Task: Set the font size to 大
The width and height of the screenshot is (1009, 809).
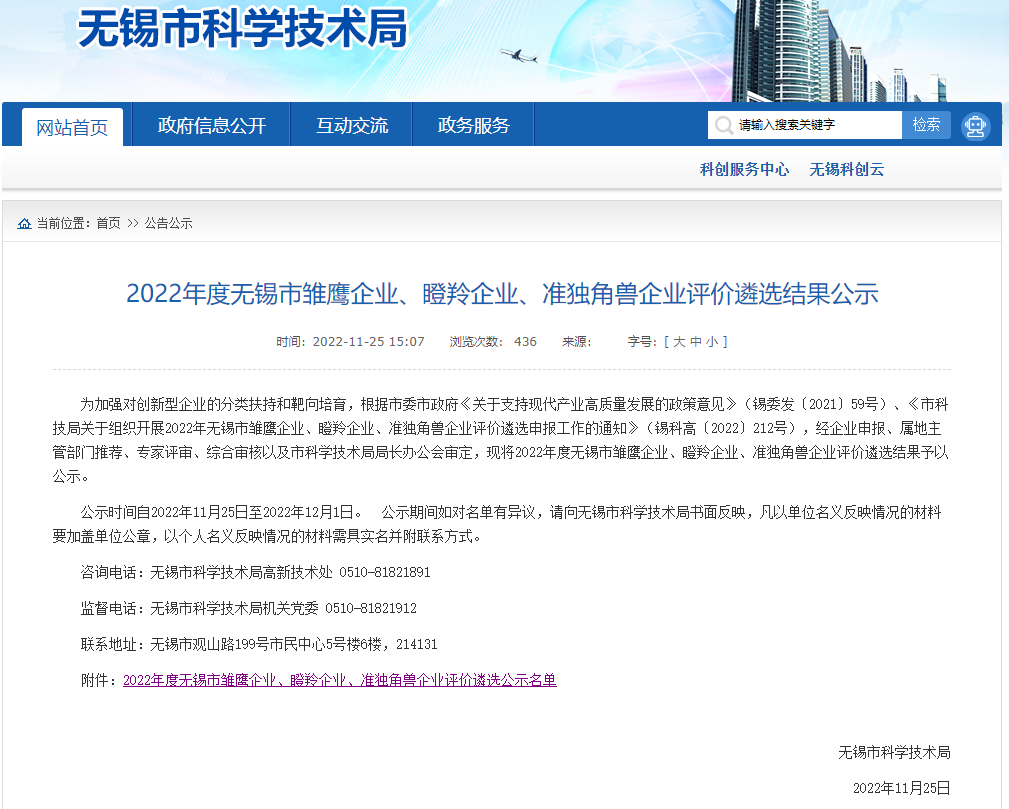Action: [x=679, y=342]
